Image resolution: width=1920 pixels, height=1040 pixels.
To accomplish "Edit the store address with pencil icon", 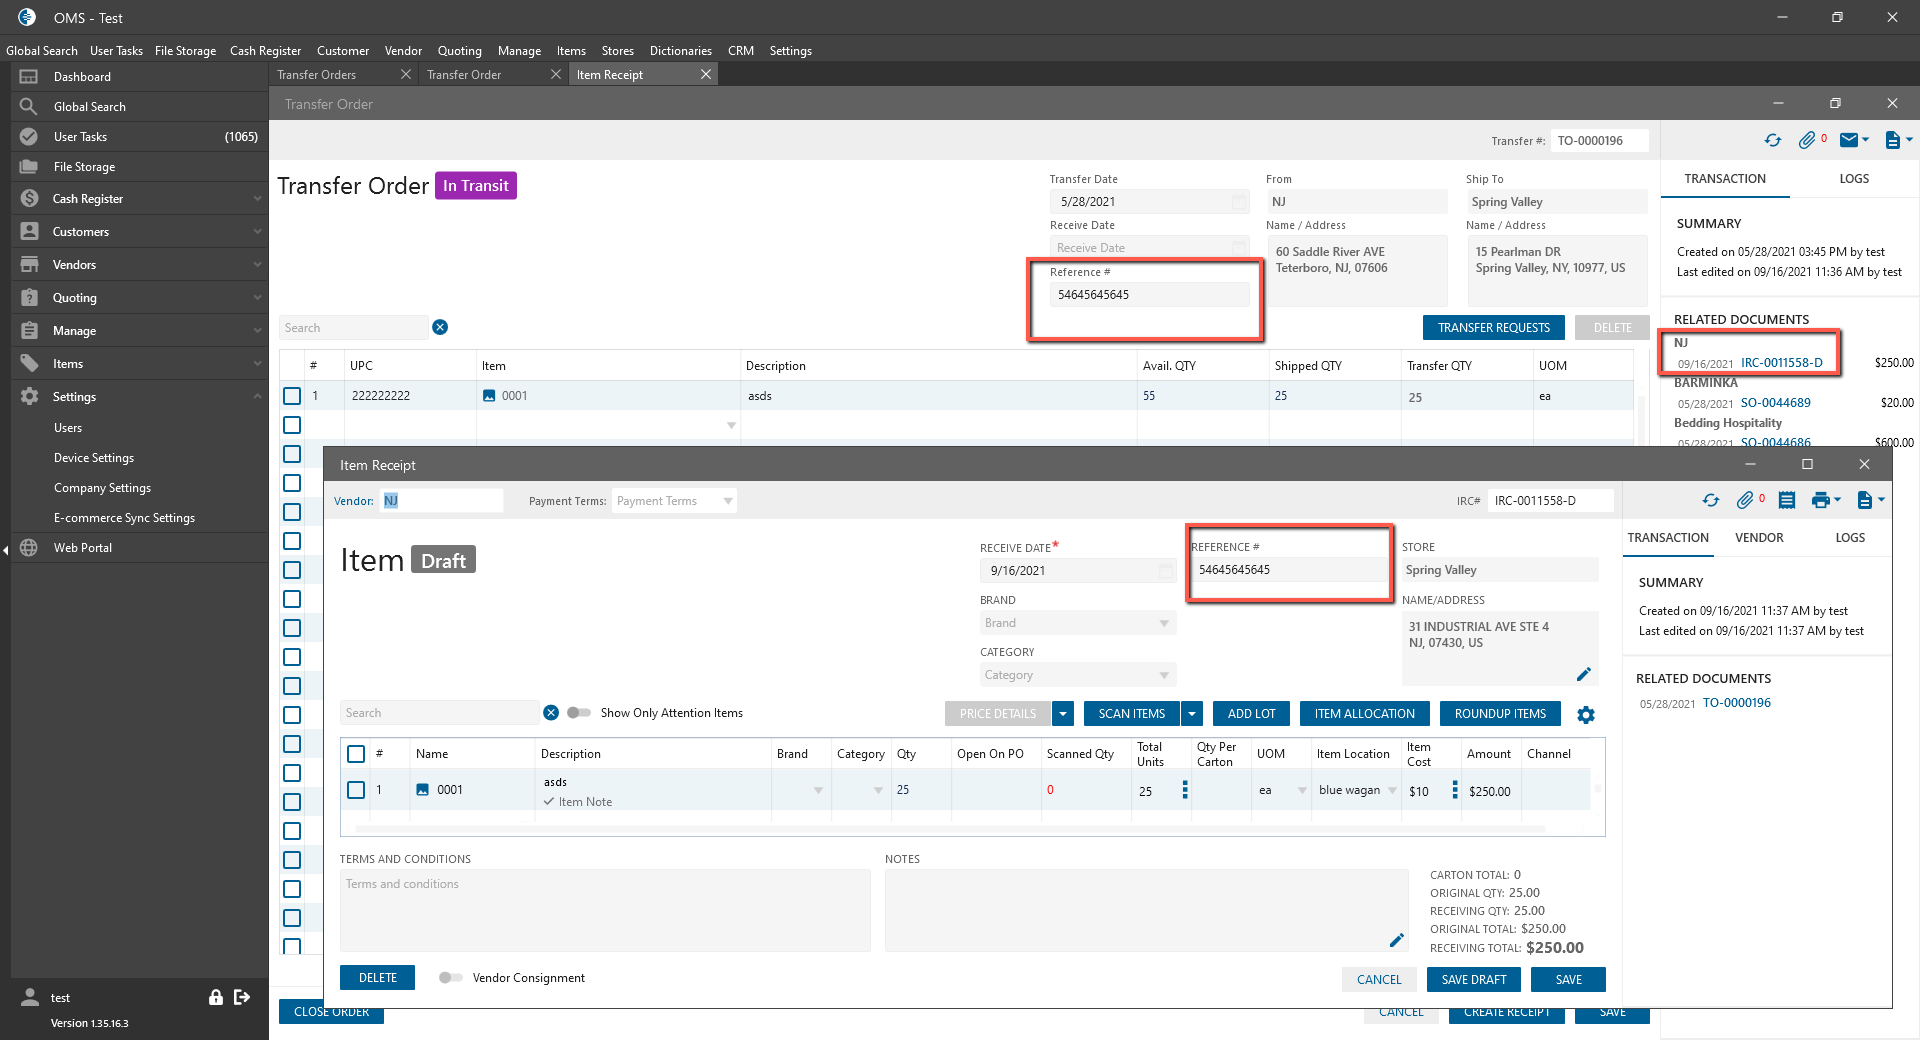I will [x=1584, y=674].
